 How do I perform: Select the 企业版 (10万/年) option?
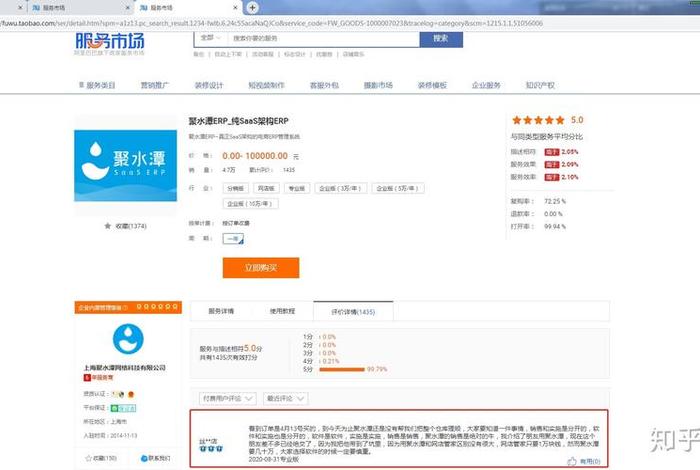coord(250,204)
